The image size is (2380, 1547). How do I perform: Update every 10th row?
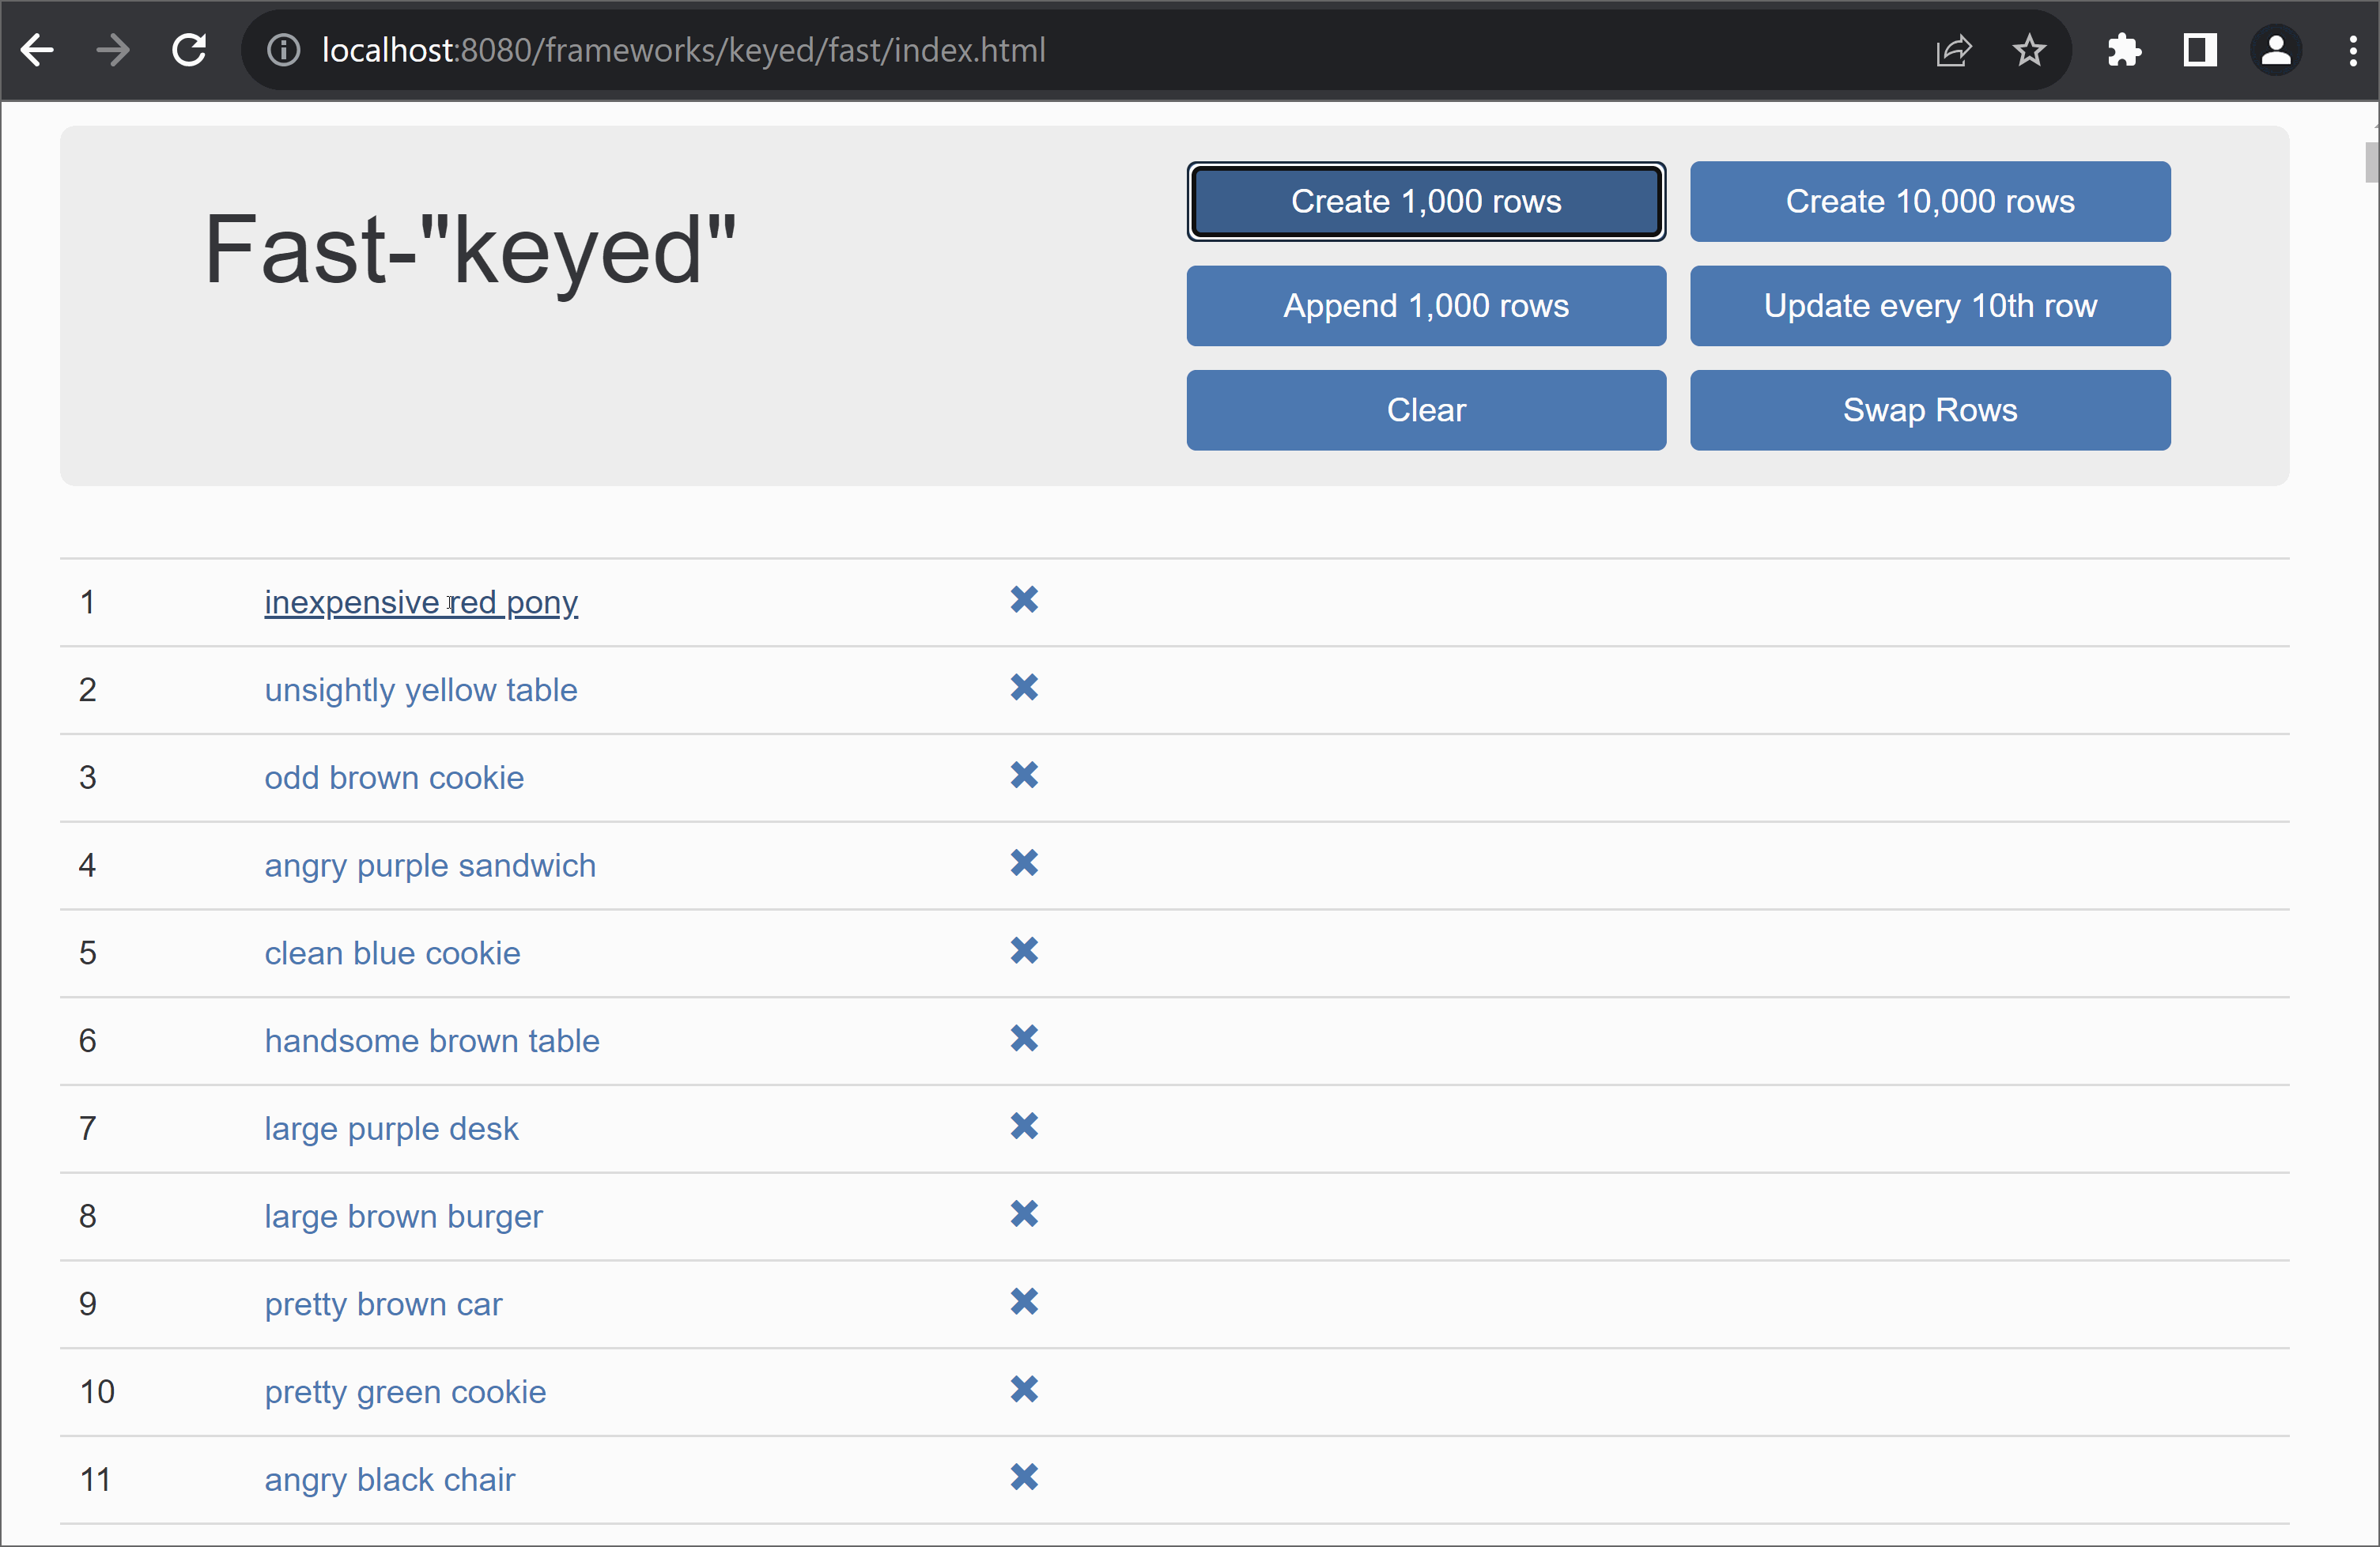click(1930, 306)
